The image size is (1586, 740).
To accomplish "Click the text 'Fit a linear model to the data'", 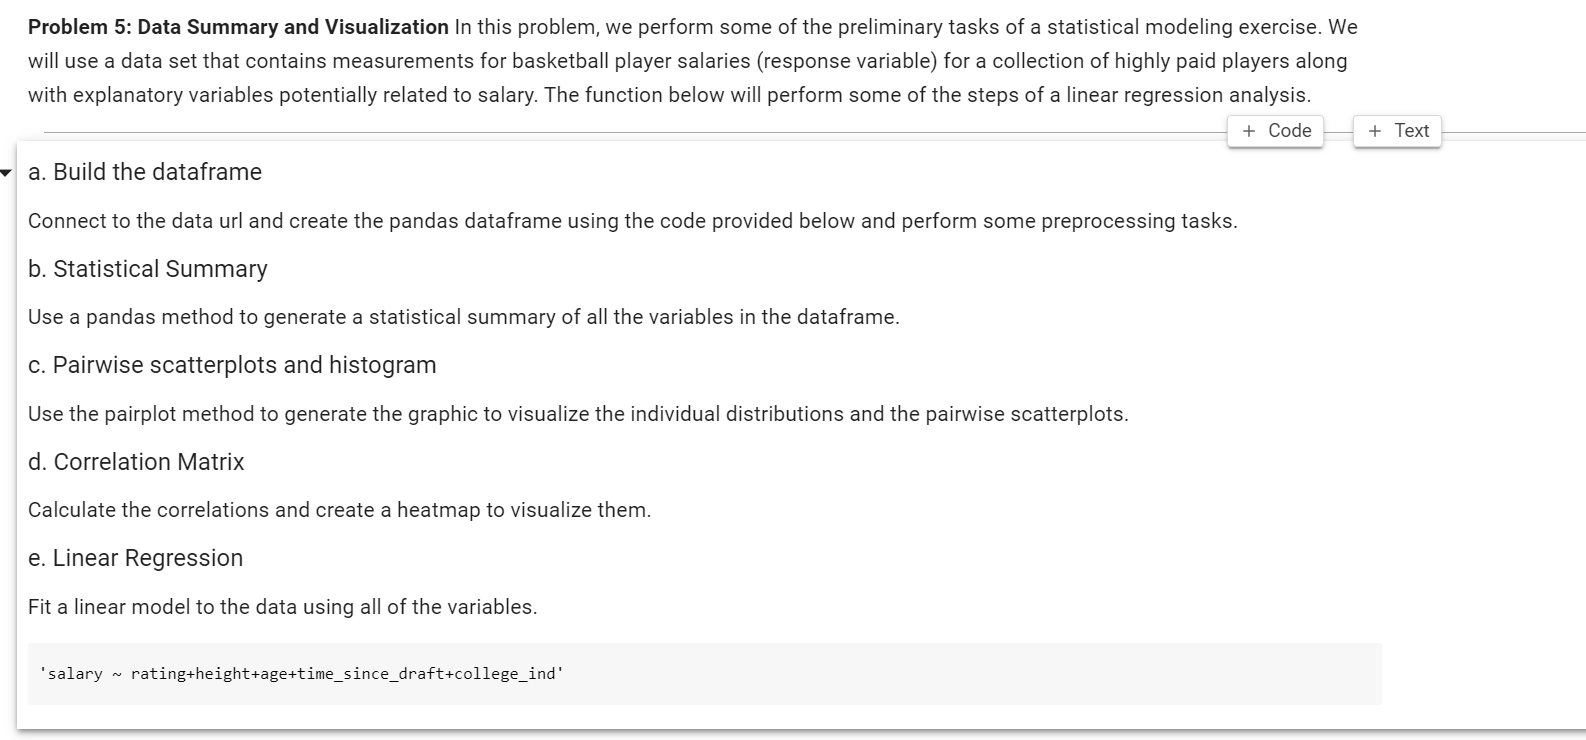I will [x=280, y=606].
